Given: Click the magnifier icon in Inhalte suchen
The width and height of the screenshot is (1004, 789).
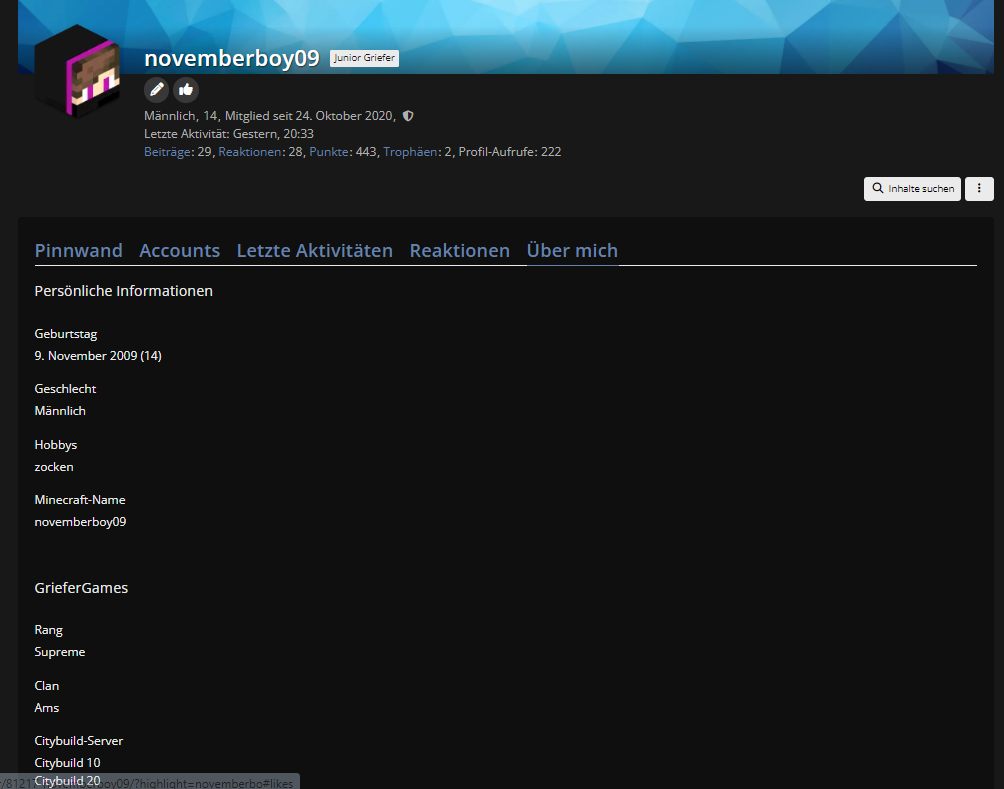Looking at the screenshot, I should click(x=878, y=188).
